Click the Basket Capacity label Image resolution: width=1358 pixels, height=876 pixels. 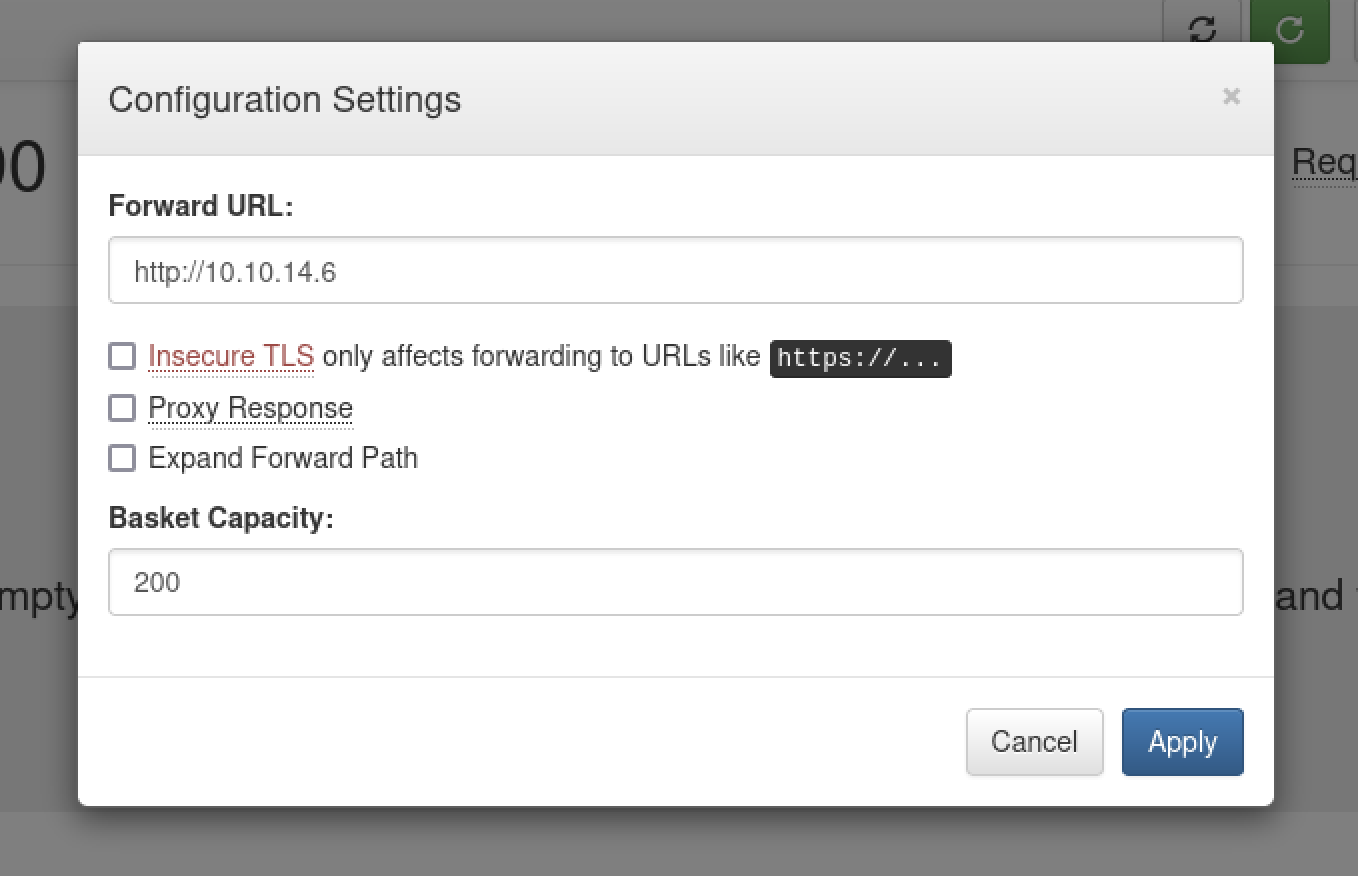[x=221, y=517]
